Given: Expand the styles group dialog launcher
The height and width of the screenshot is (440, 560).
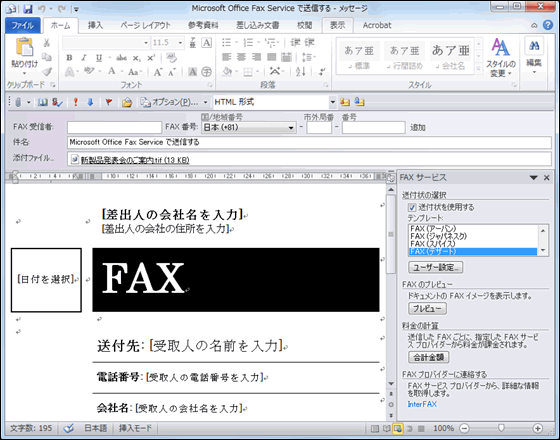Looking at the screenshot, I should pyautogui.click(x=514, y=85).
